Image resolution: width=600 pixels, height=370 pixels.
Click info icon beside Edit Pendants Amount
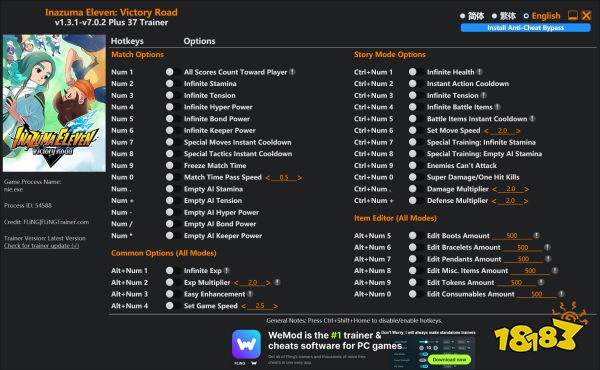pyautogui.click(x=548, y=259)
